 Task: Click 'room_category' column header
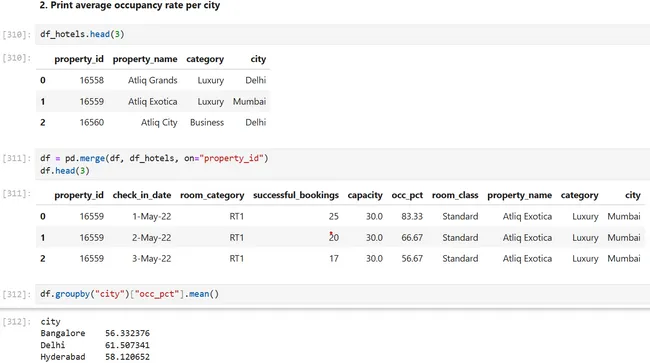[x=212, y=195]
